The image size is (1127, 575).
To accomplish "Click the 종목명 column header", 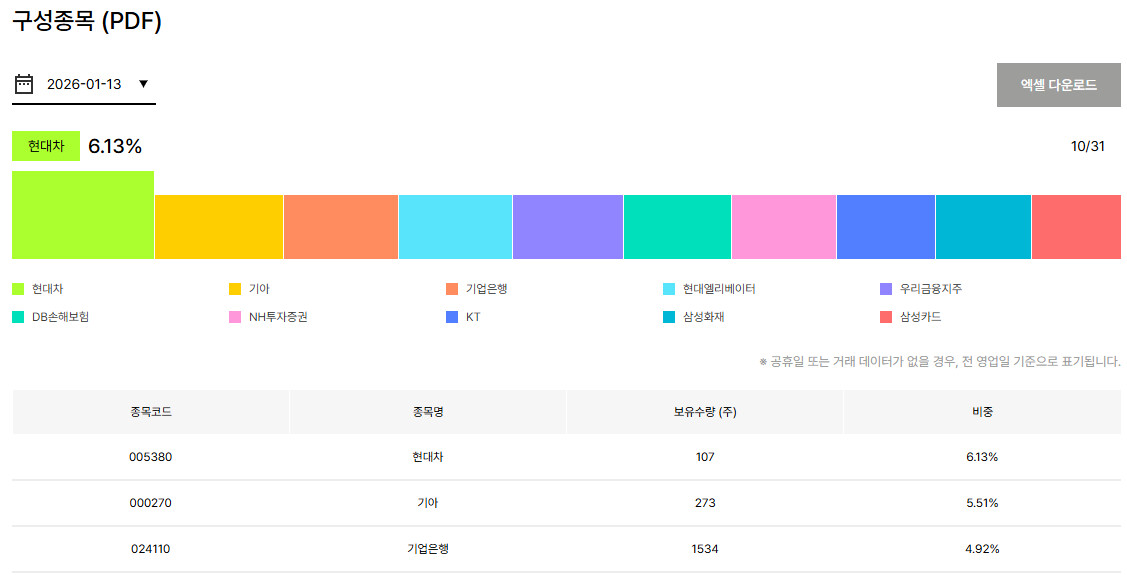I will (x=428, y=413).
